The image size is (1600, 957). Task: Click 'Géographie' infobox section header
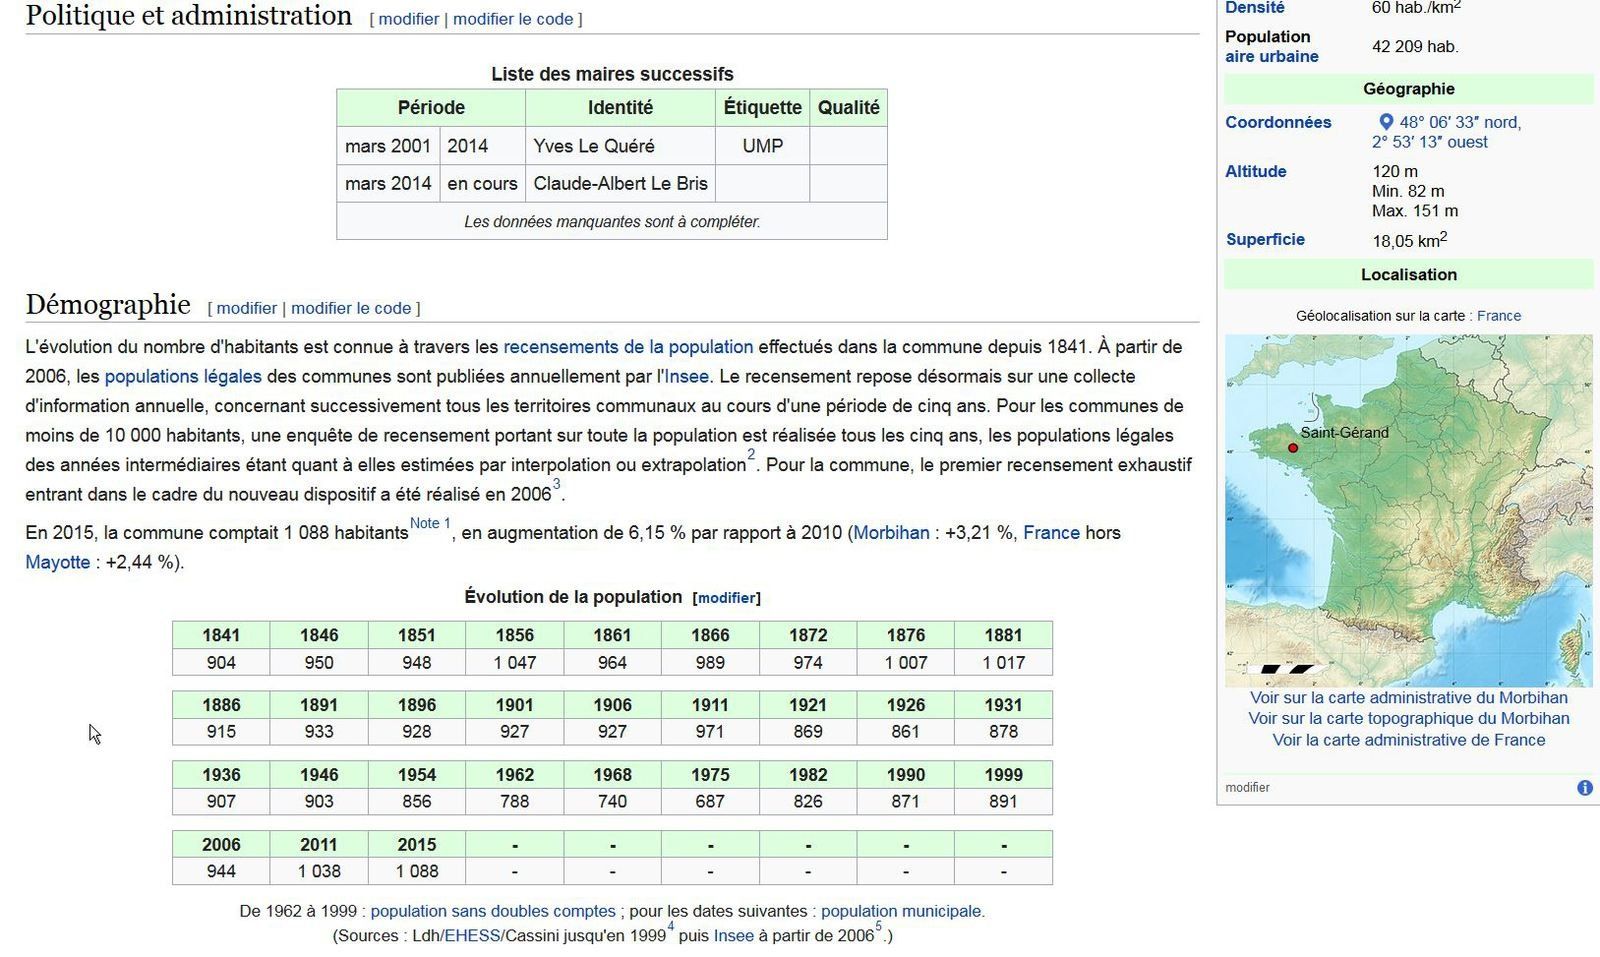1408,89
